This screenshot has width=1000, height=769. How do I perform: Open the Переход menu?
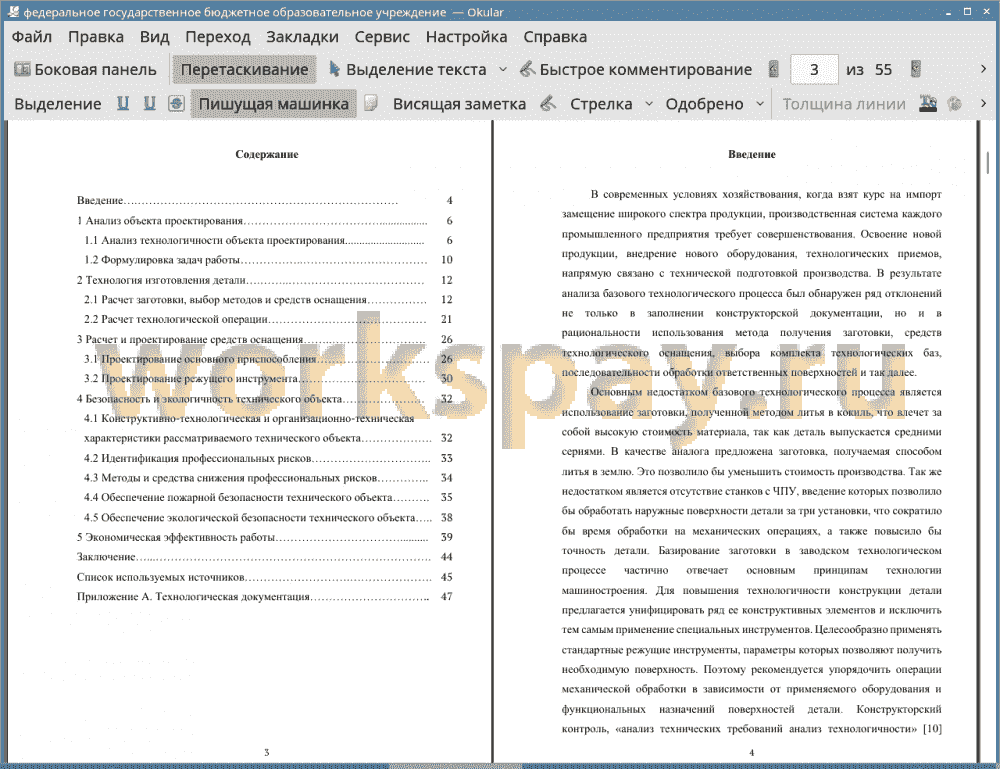pos(217,37)
